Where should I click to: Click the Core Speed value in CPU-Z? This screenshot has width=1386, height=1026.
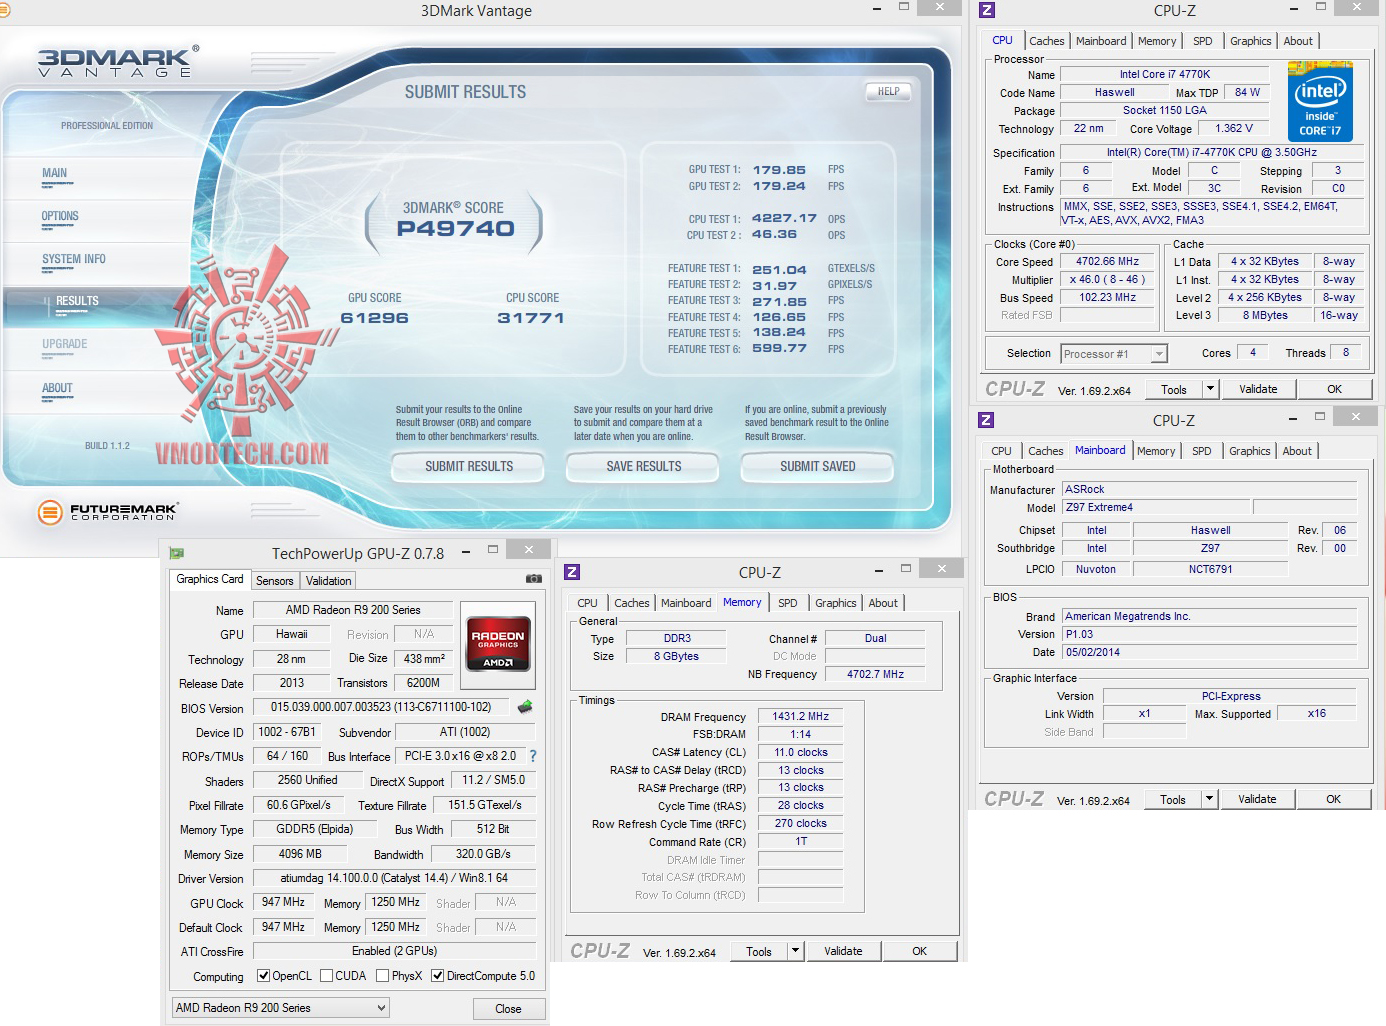1107,261
